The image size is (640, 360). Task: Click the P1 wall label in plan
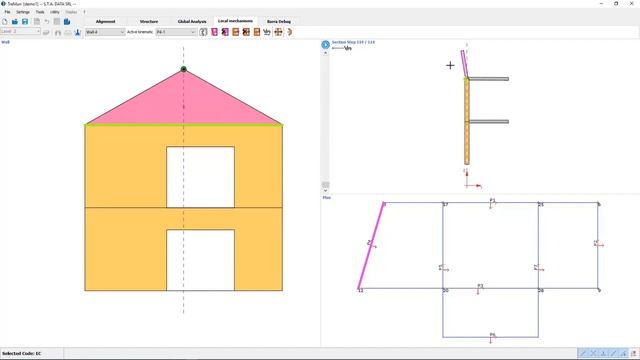pos(493,200)
